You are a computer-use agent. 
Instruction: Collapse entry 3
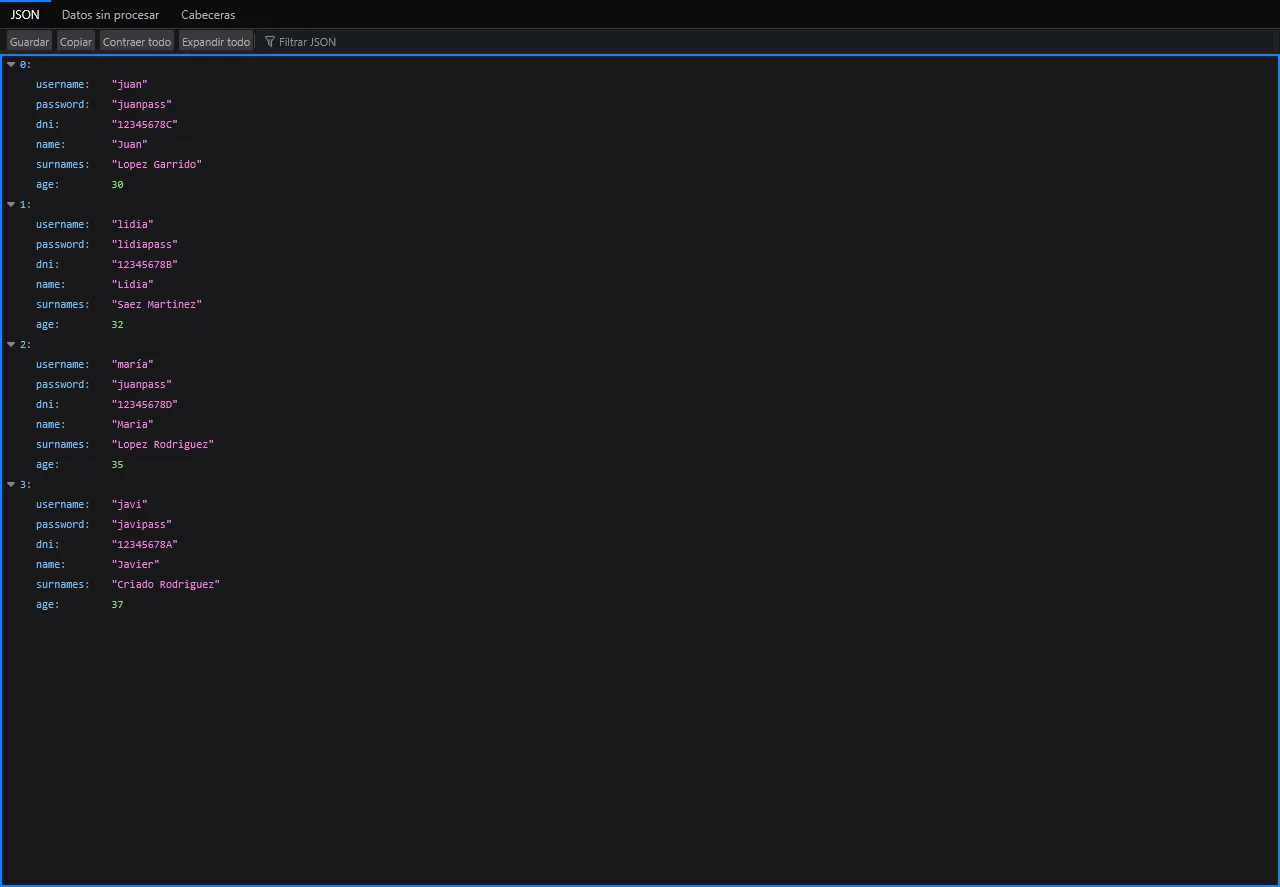(10, 484)
